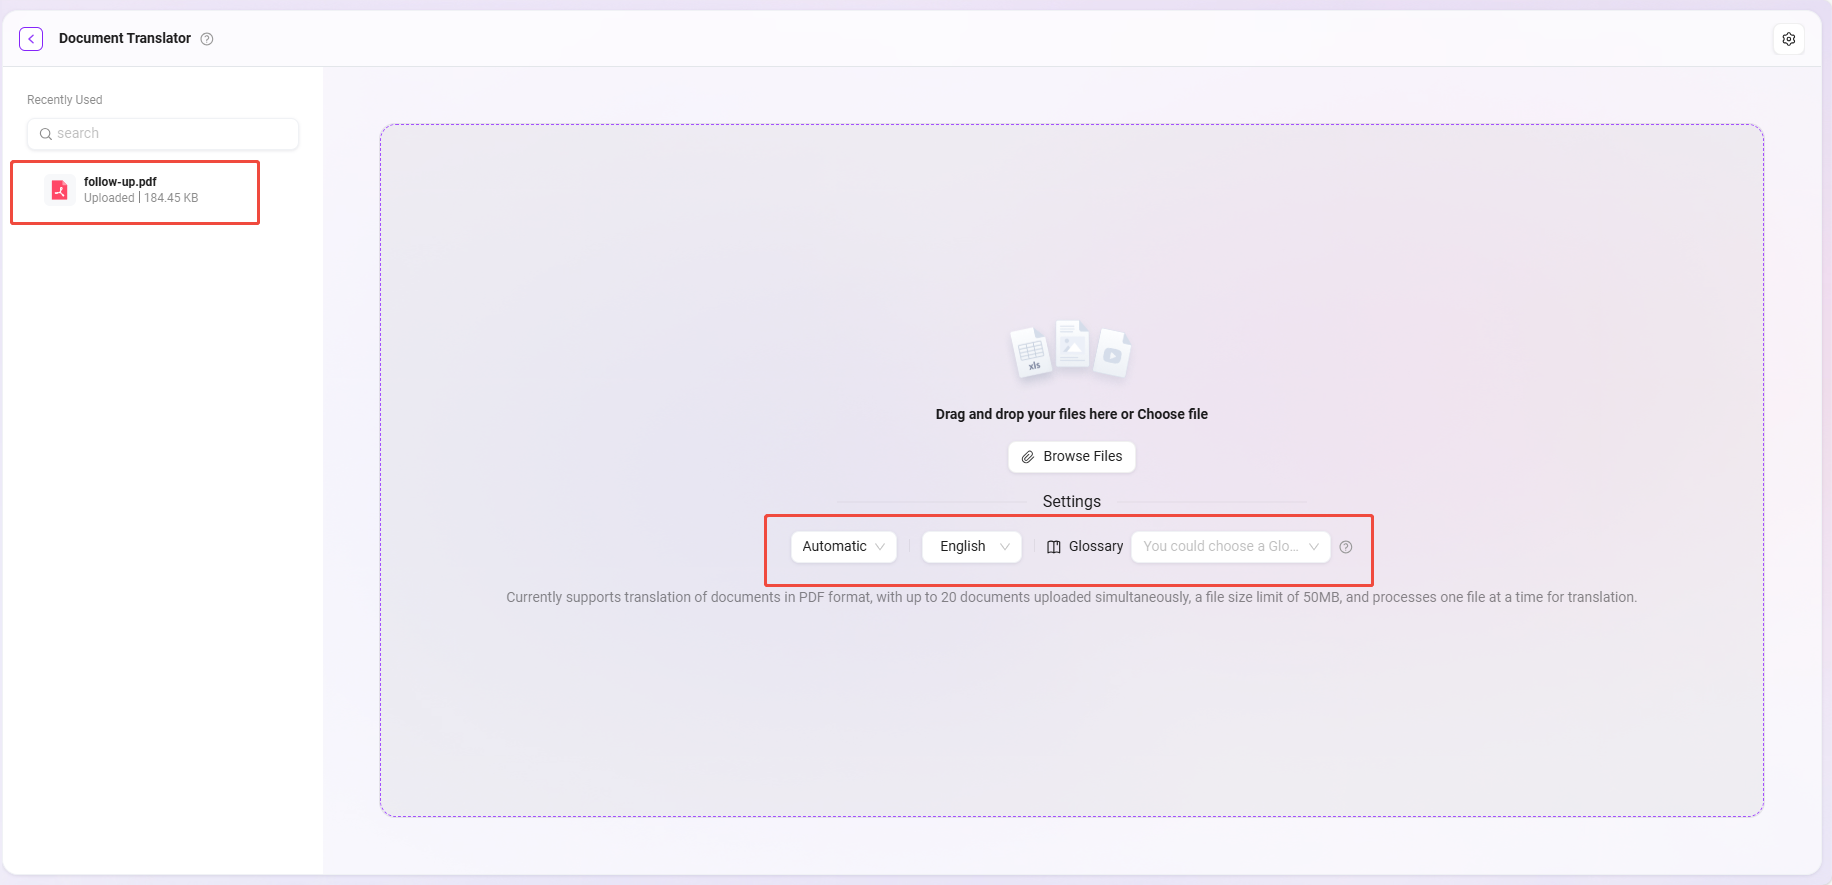Click the red PDF icon for follow-up.pdf

60,190
